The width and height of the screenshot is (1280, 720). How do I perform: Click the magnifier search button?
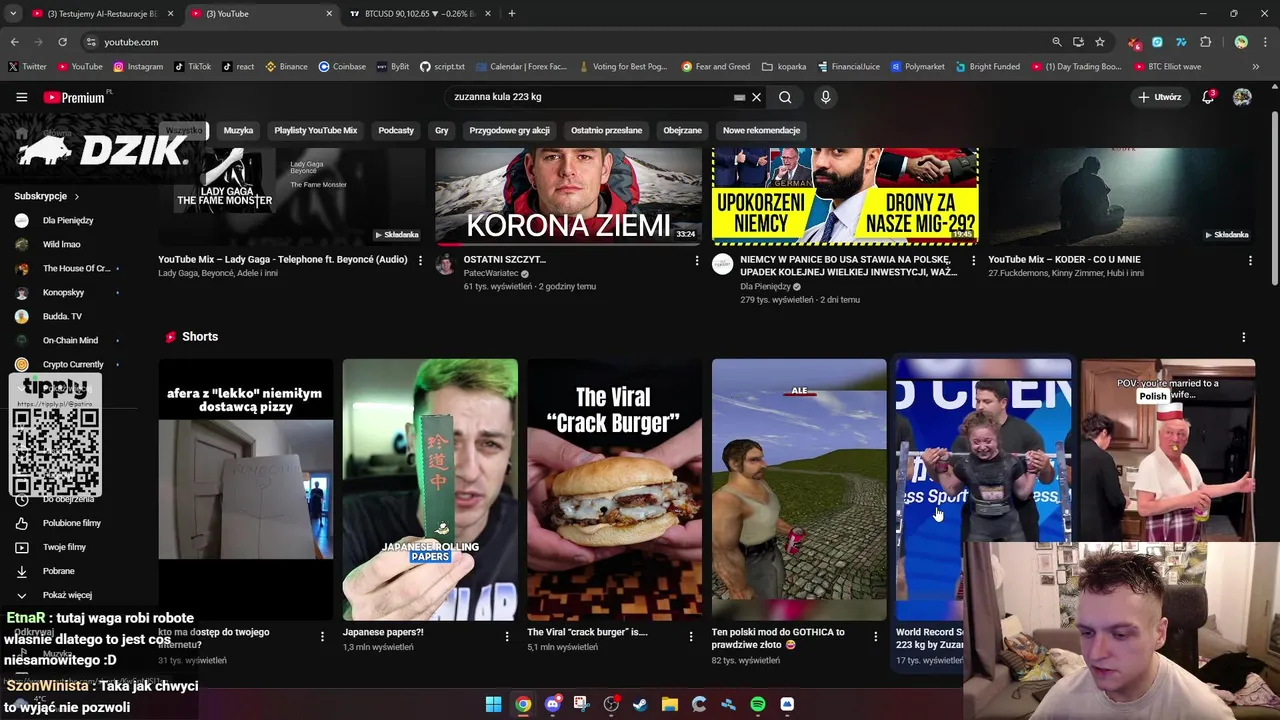pos(785,97)
